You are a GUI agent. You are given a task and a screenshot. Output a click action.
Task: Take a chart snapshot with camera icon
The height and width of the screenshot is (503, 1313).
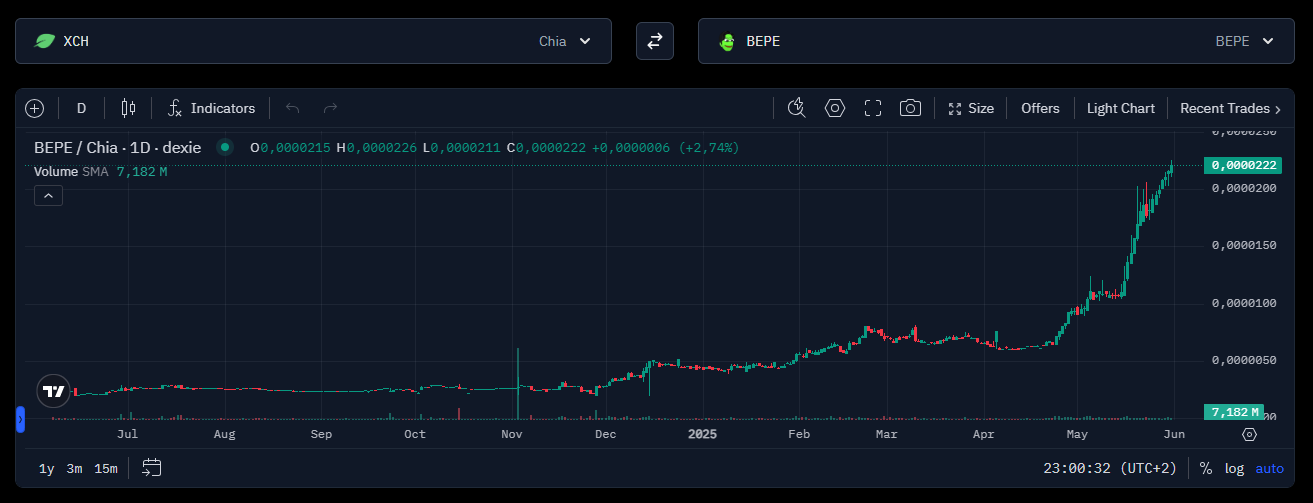pyautogui.click(x=910, y=108)
